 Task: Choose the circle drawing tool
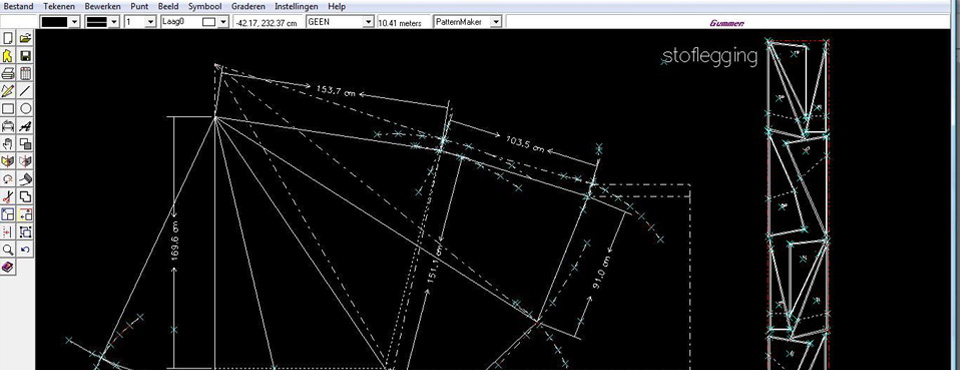click(25, 109)
